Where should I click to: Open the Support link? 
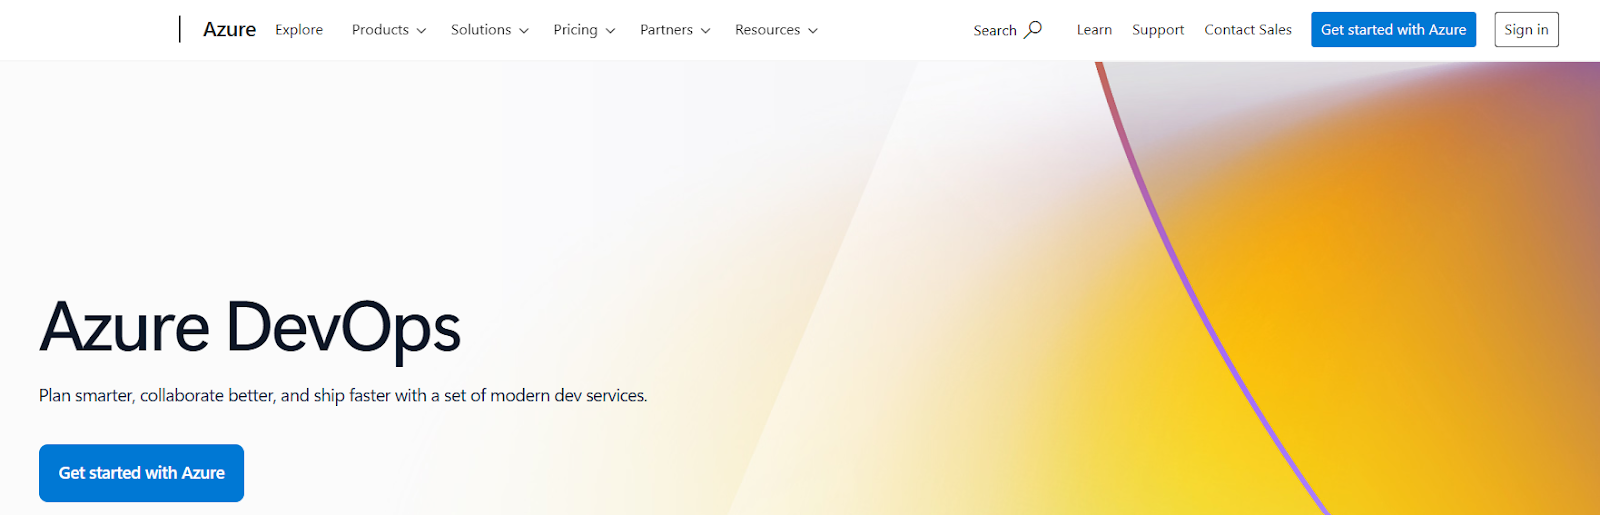[x=1158, y=30]
